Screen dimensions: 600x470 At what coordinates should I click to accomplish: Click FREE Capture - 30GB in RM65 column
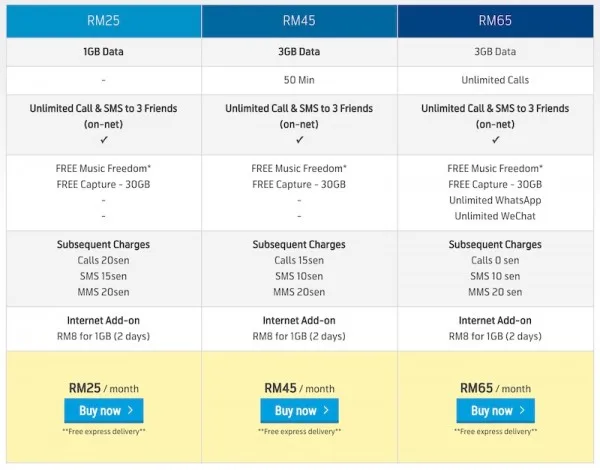click(x=495, y=184)
